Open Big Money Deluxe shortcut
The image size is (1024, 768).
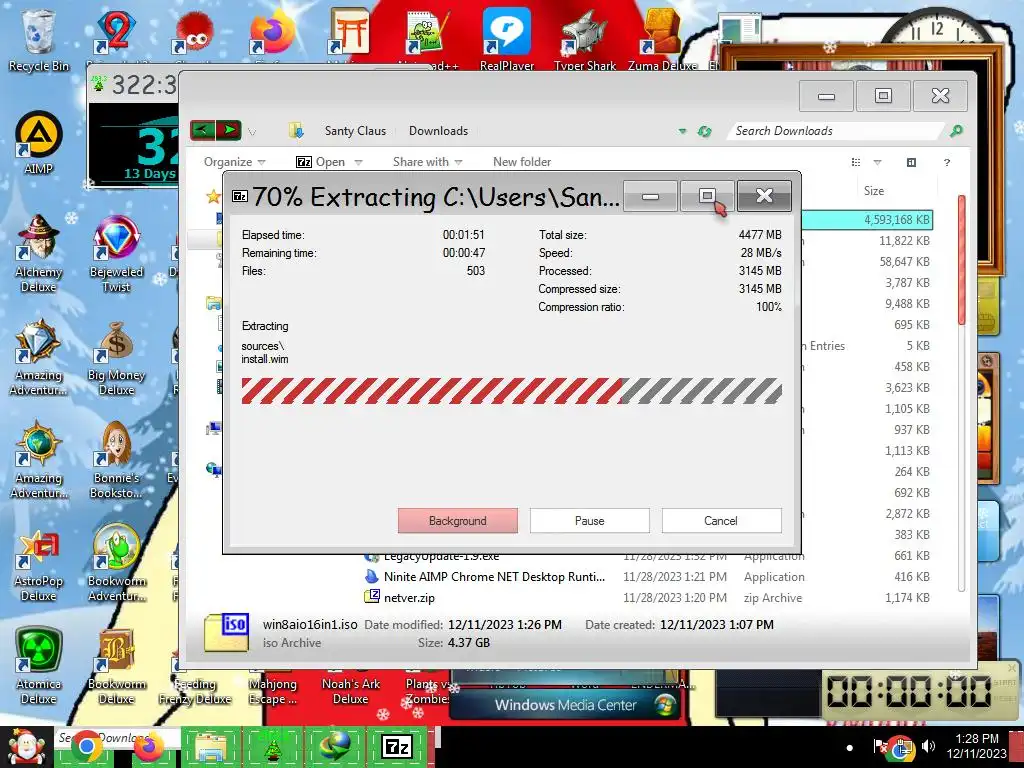tap(116, 358)
